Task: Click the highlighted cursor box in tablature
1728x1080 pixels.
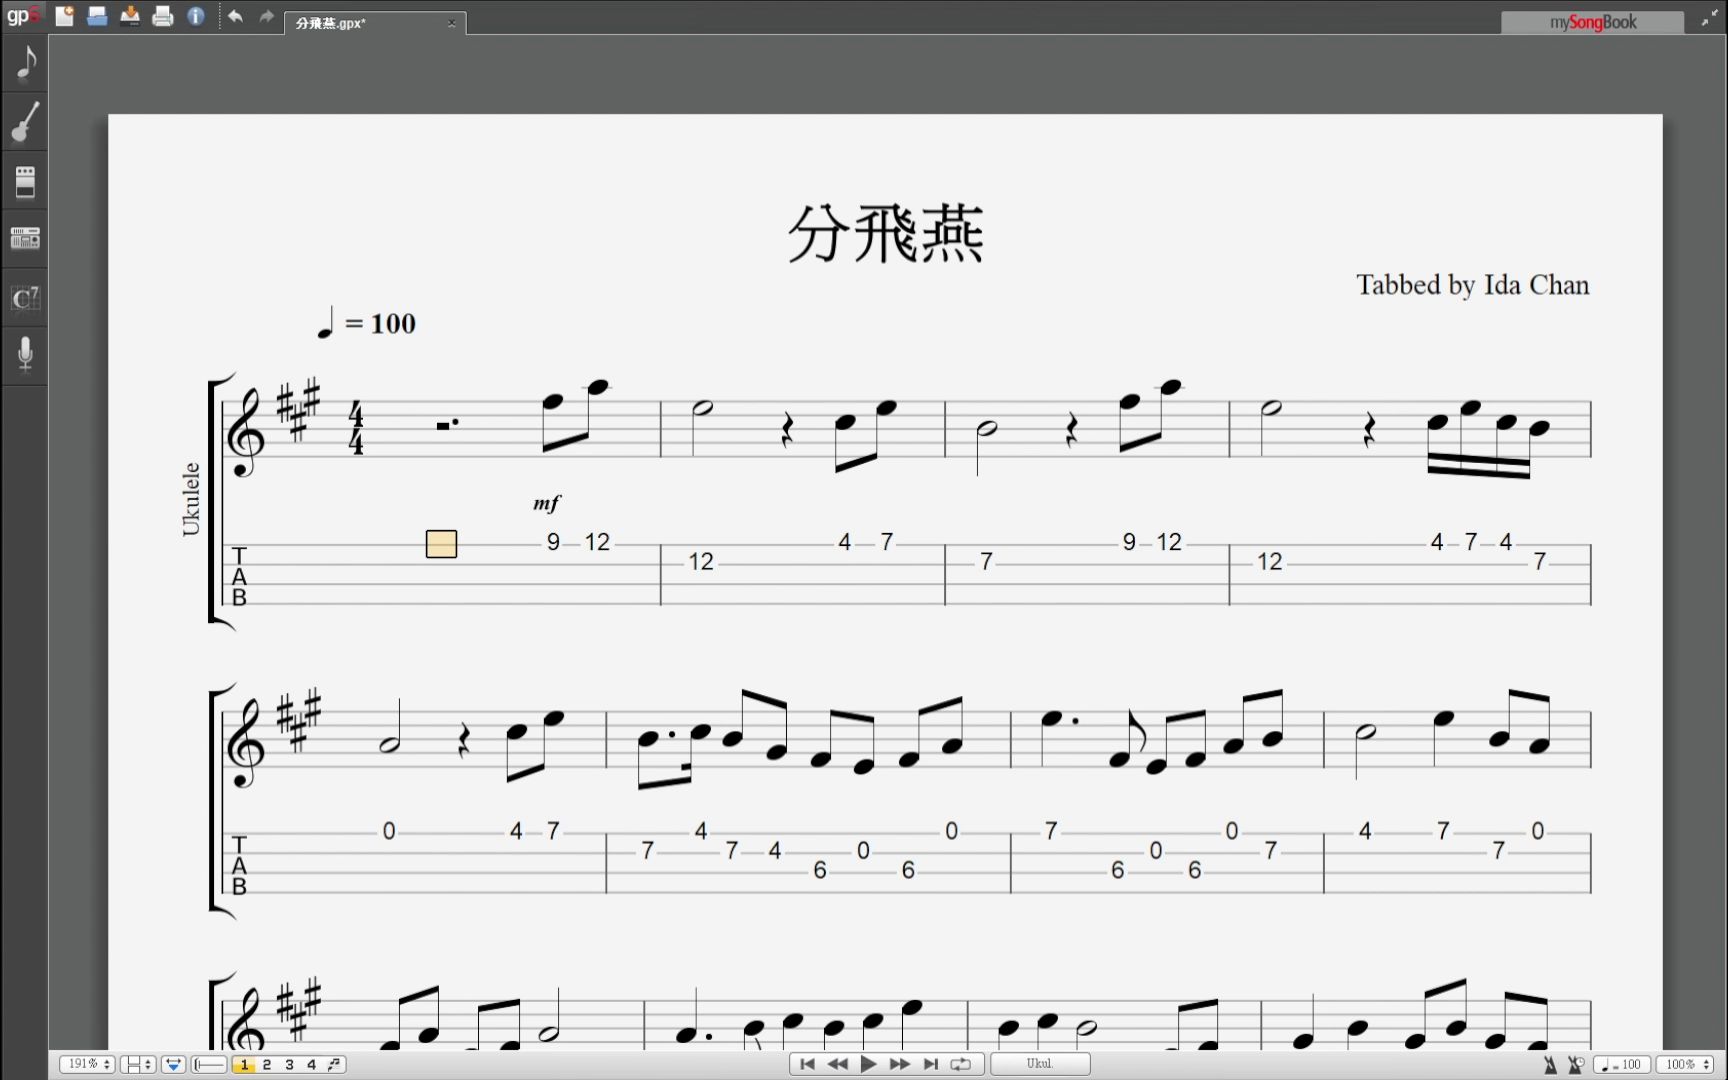Action: click(x=441, y=544)
